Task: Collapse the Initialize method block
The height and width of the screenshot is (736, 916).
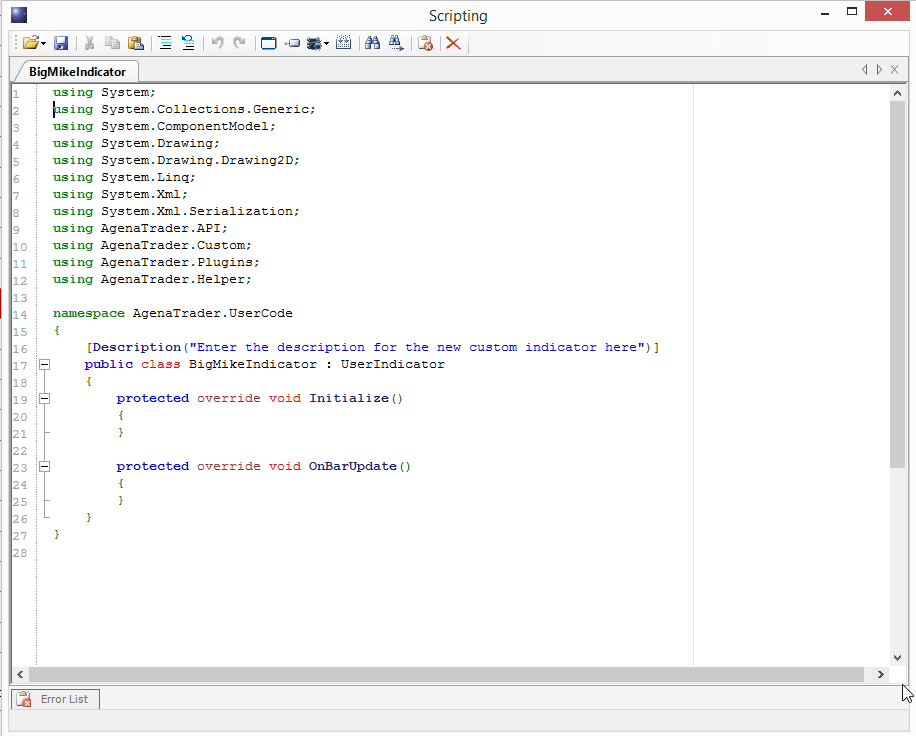Action: click(44, 399)
